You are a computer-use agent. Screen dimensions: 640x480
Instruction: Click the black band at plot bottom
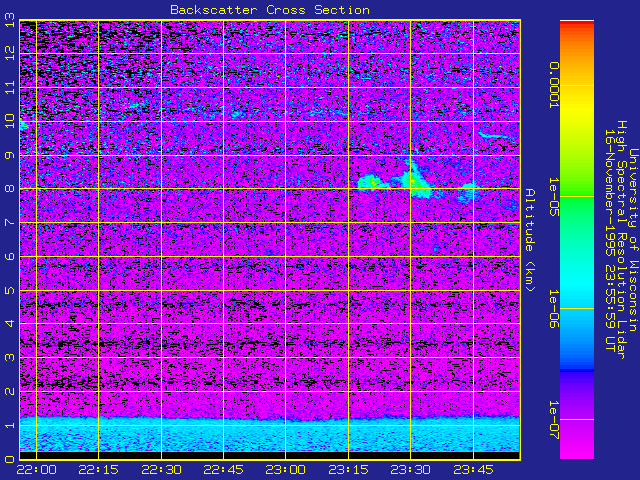270,455
